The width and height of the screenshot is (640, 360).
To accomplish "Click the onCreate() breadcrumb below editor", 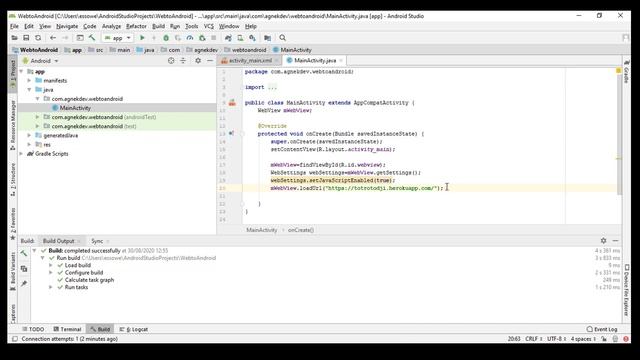I will point(301,230).
